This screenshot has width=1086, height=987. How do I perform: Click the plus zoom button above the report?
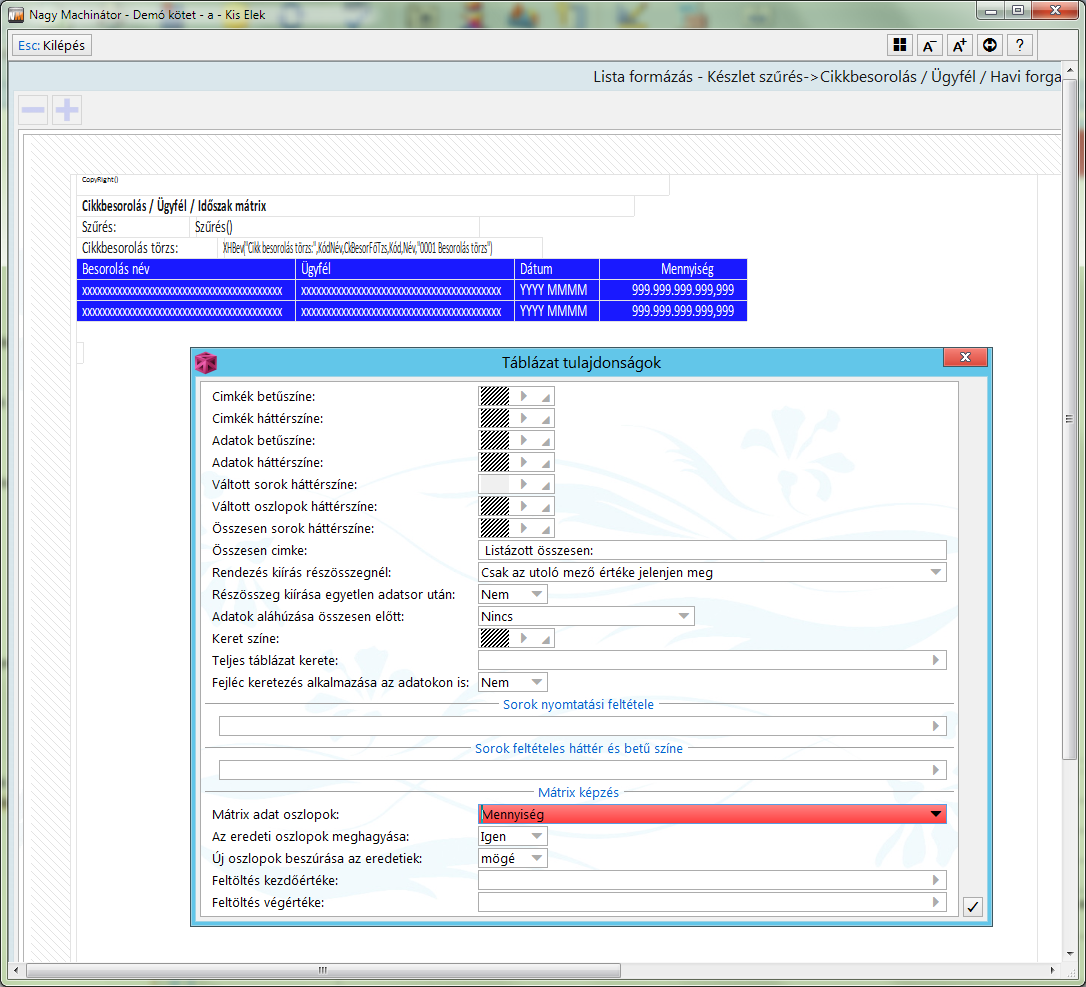[x=67, y=109]
